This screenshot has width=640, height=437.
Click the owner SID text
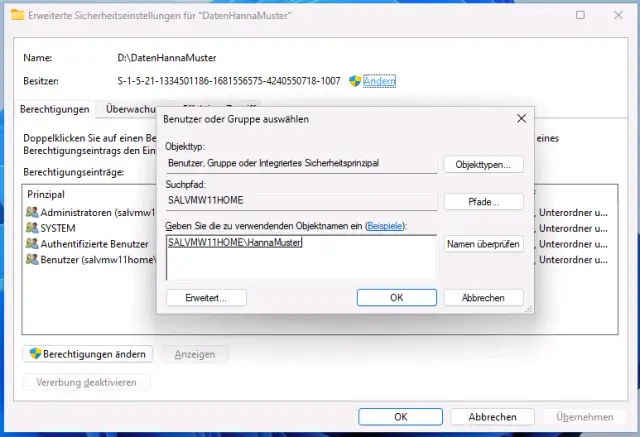click(229, 81)
